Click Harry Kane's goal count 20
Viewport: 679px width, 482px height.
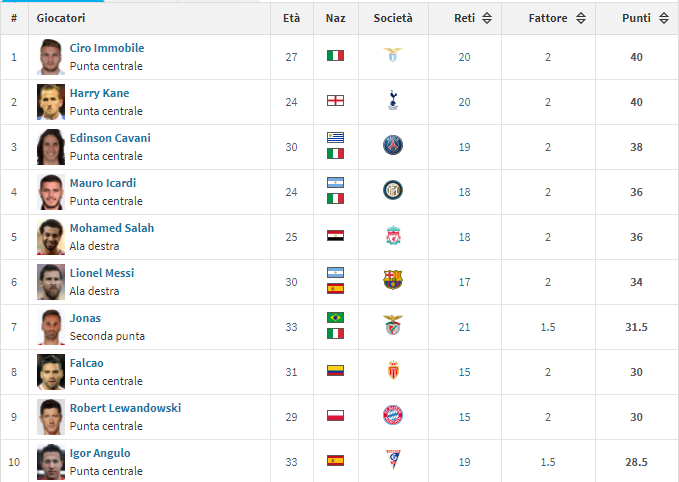pos(464,102)
